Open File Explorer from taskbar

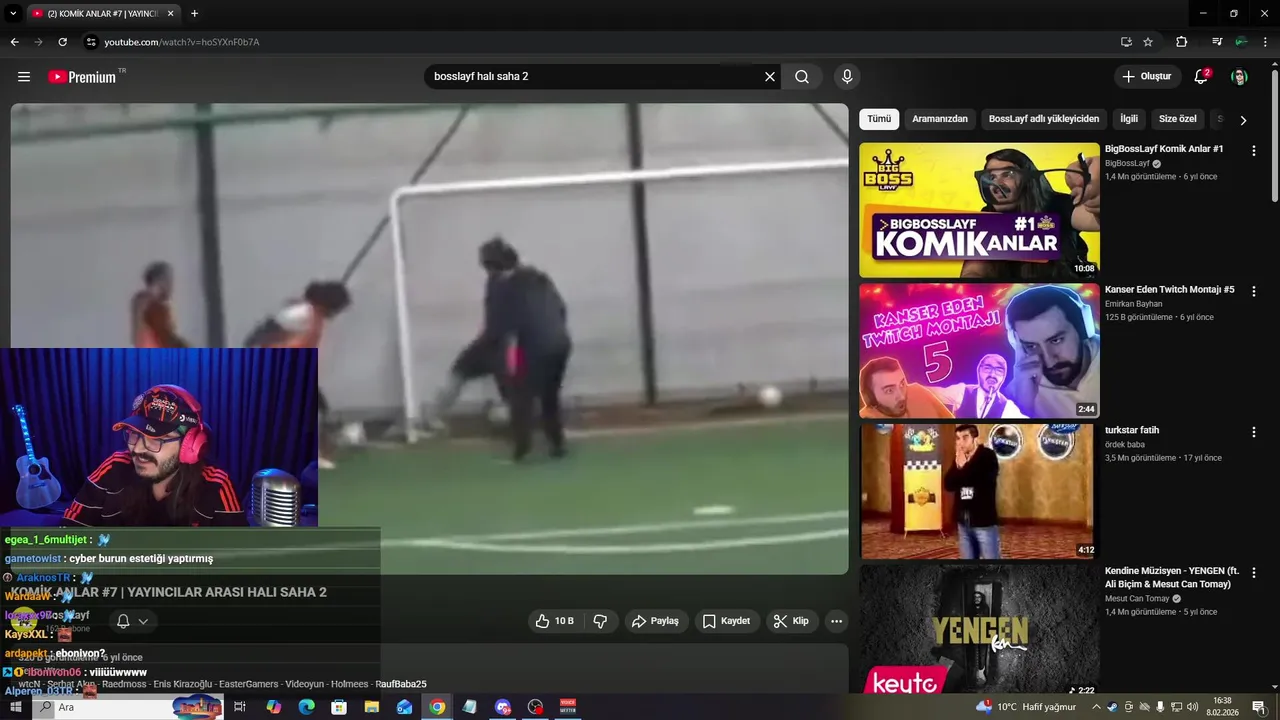pos(372,707)
